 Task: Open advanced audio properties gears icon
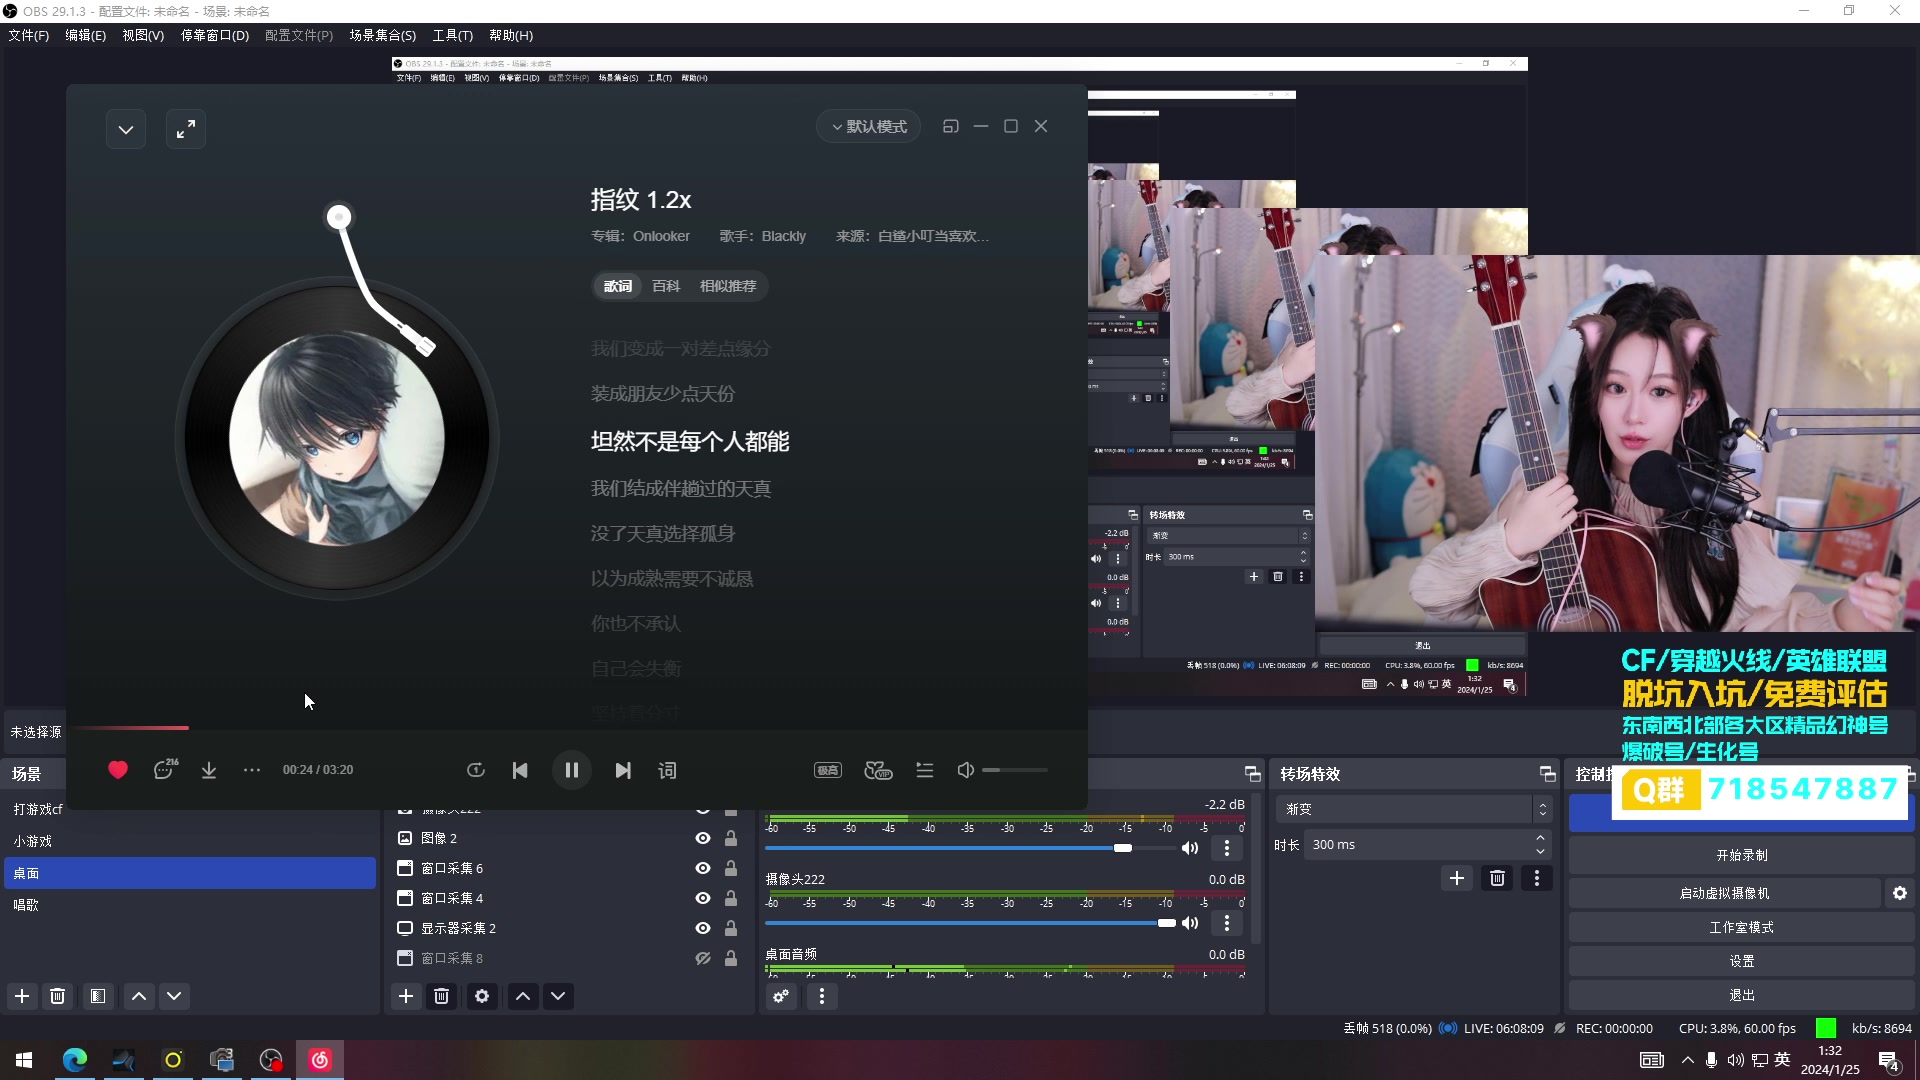pos(781,996)
